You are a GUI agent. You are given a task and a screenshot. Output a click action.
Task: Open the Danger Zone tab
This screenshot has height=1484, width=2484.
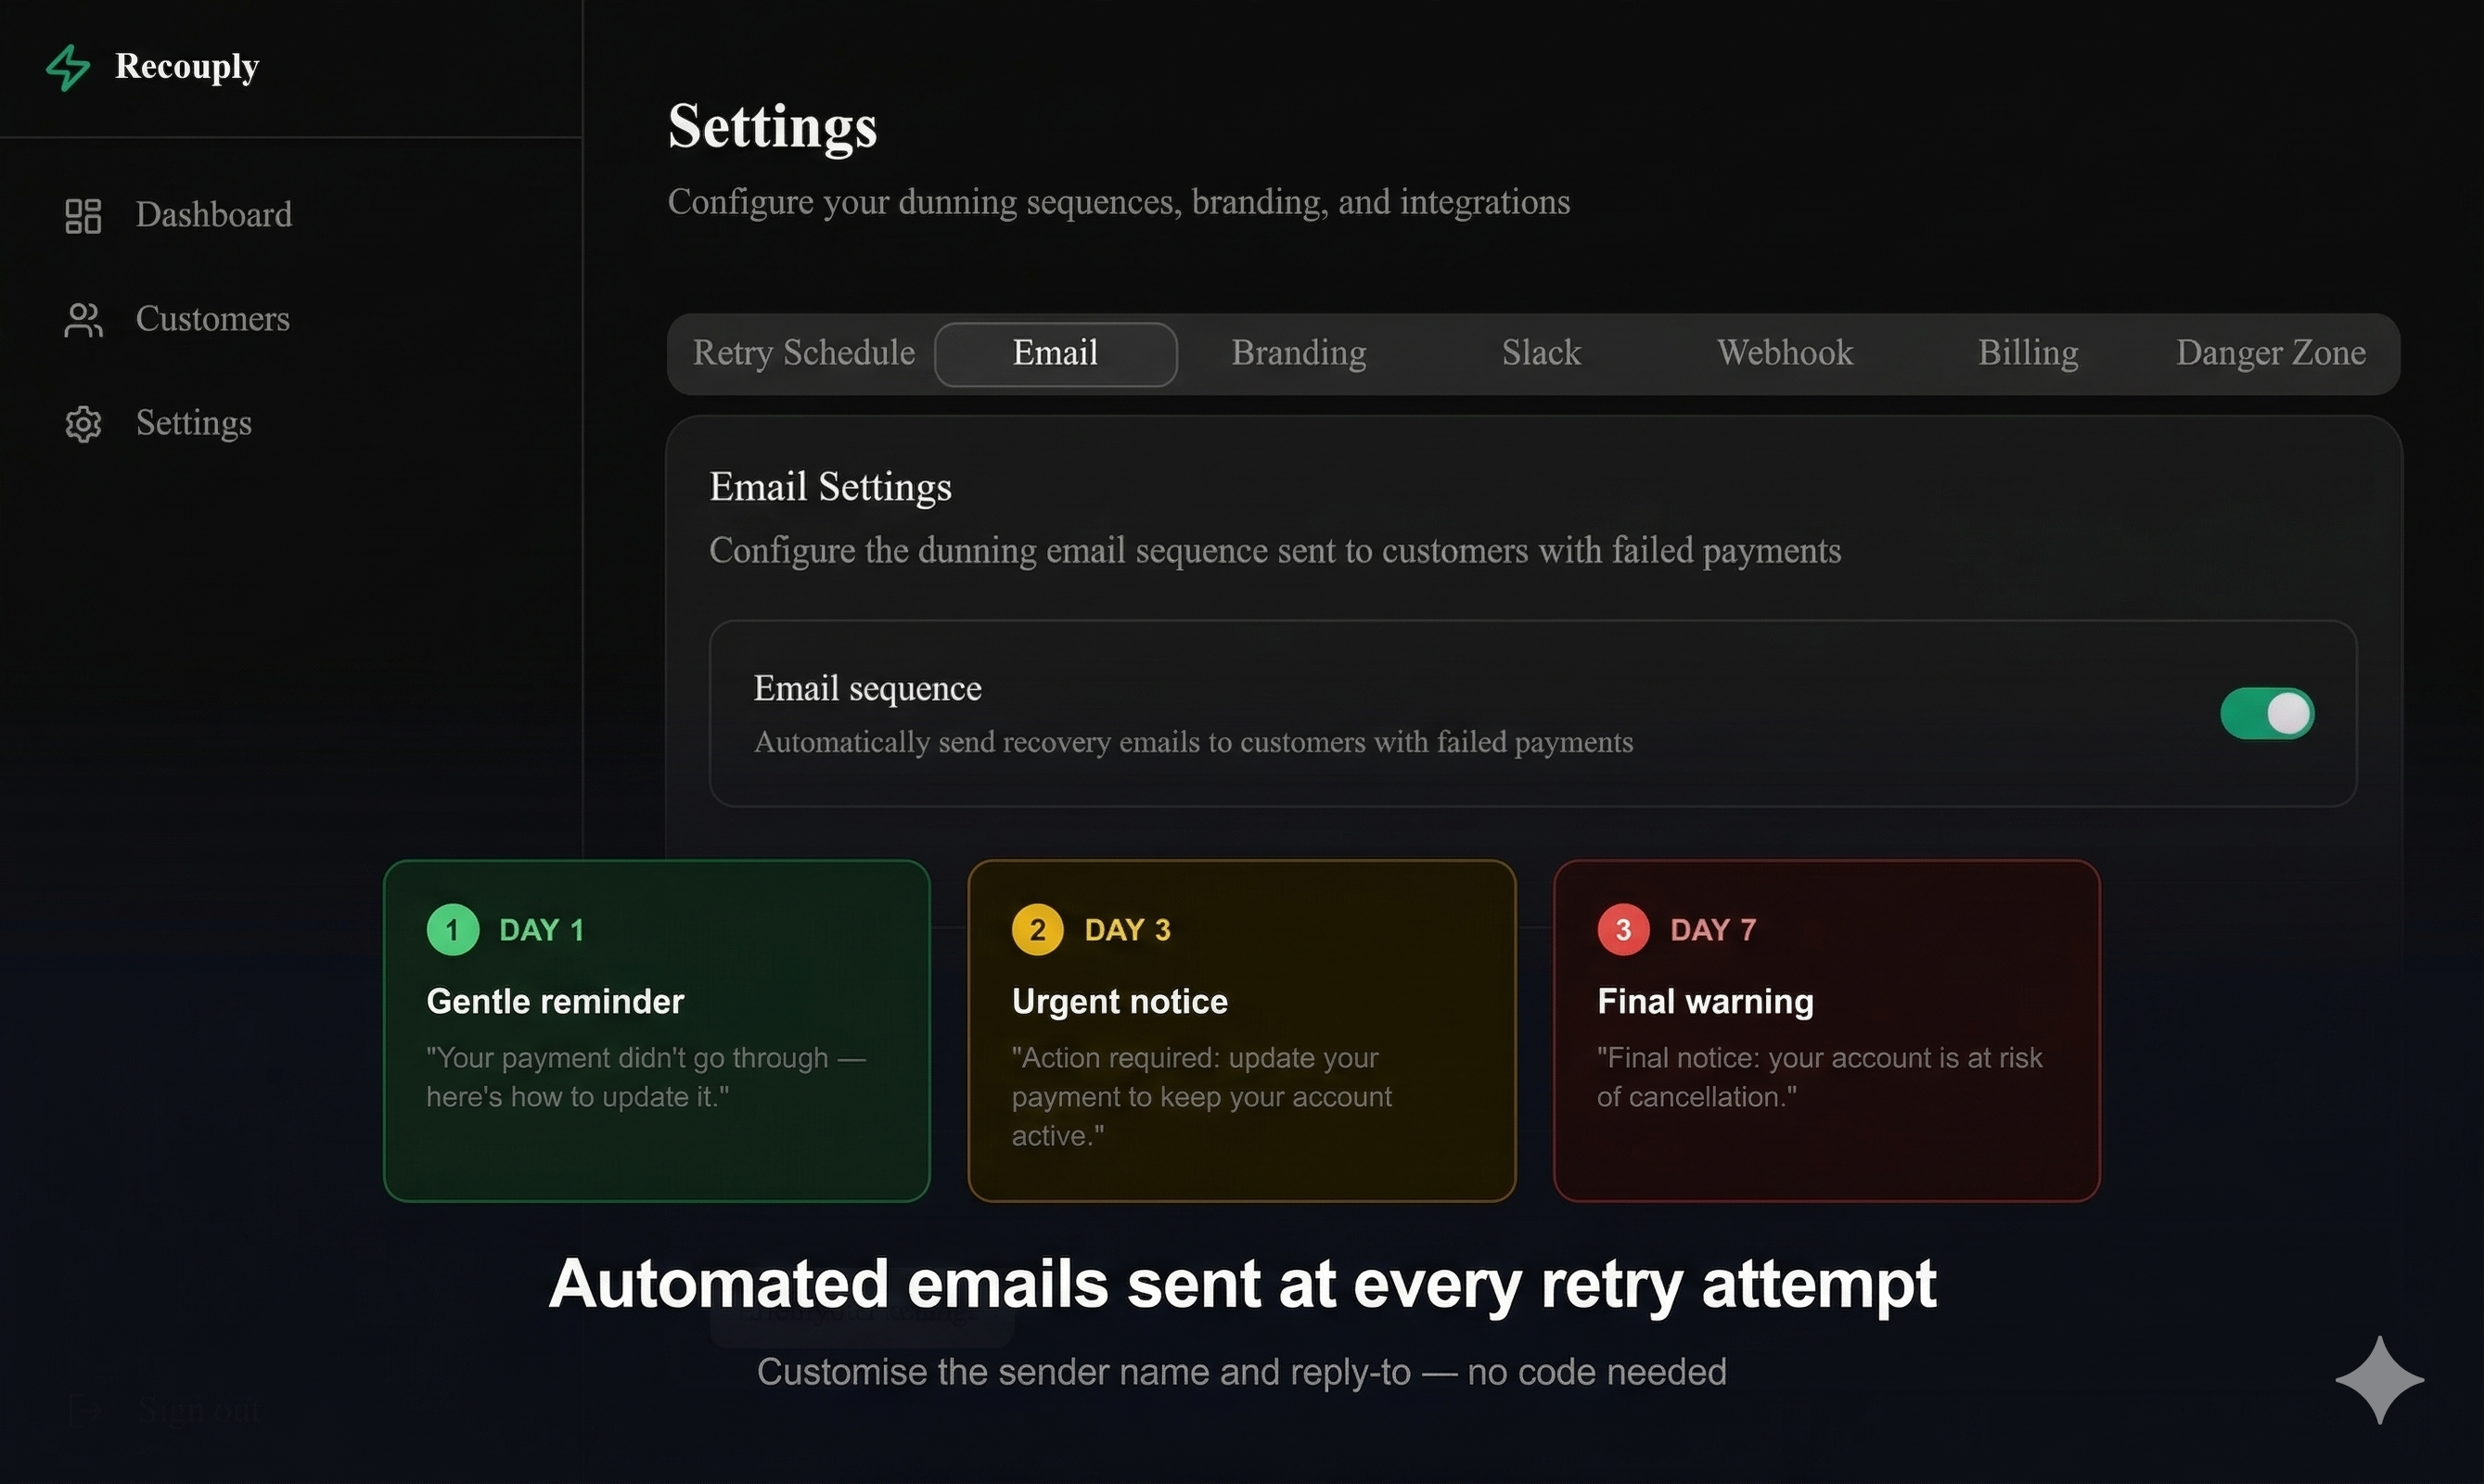pyautogui.click(x=2271, y=353)
